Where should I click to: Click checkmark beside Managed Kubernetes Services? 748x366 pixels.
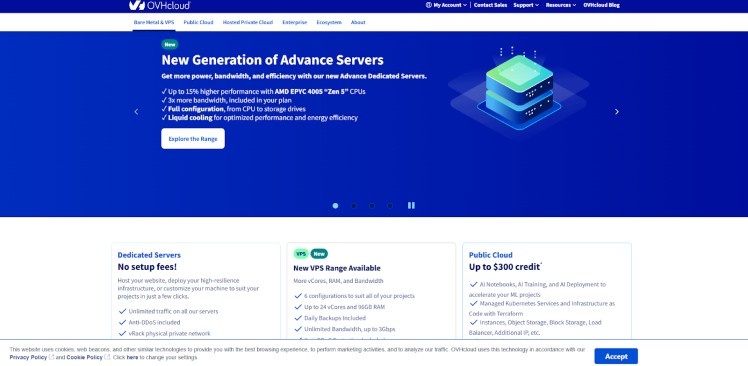coord(474,303)
